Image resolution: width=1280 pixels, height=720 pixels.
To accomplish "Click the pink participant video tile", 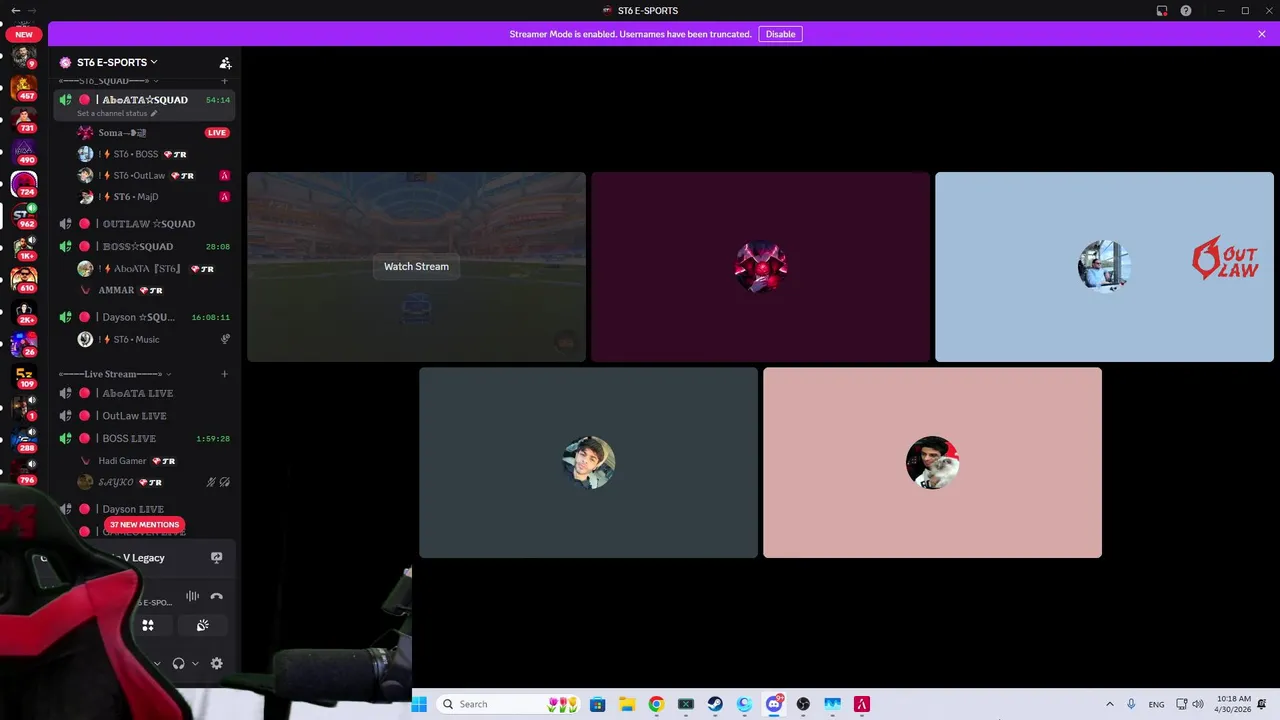I will pyautogui.click(x=932, y=462).
